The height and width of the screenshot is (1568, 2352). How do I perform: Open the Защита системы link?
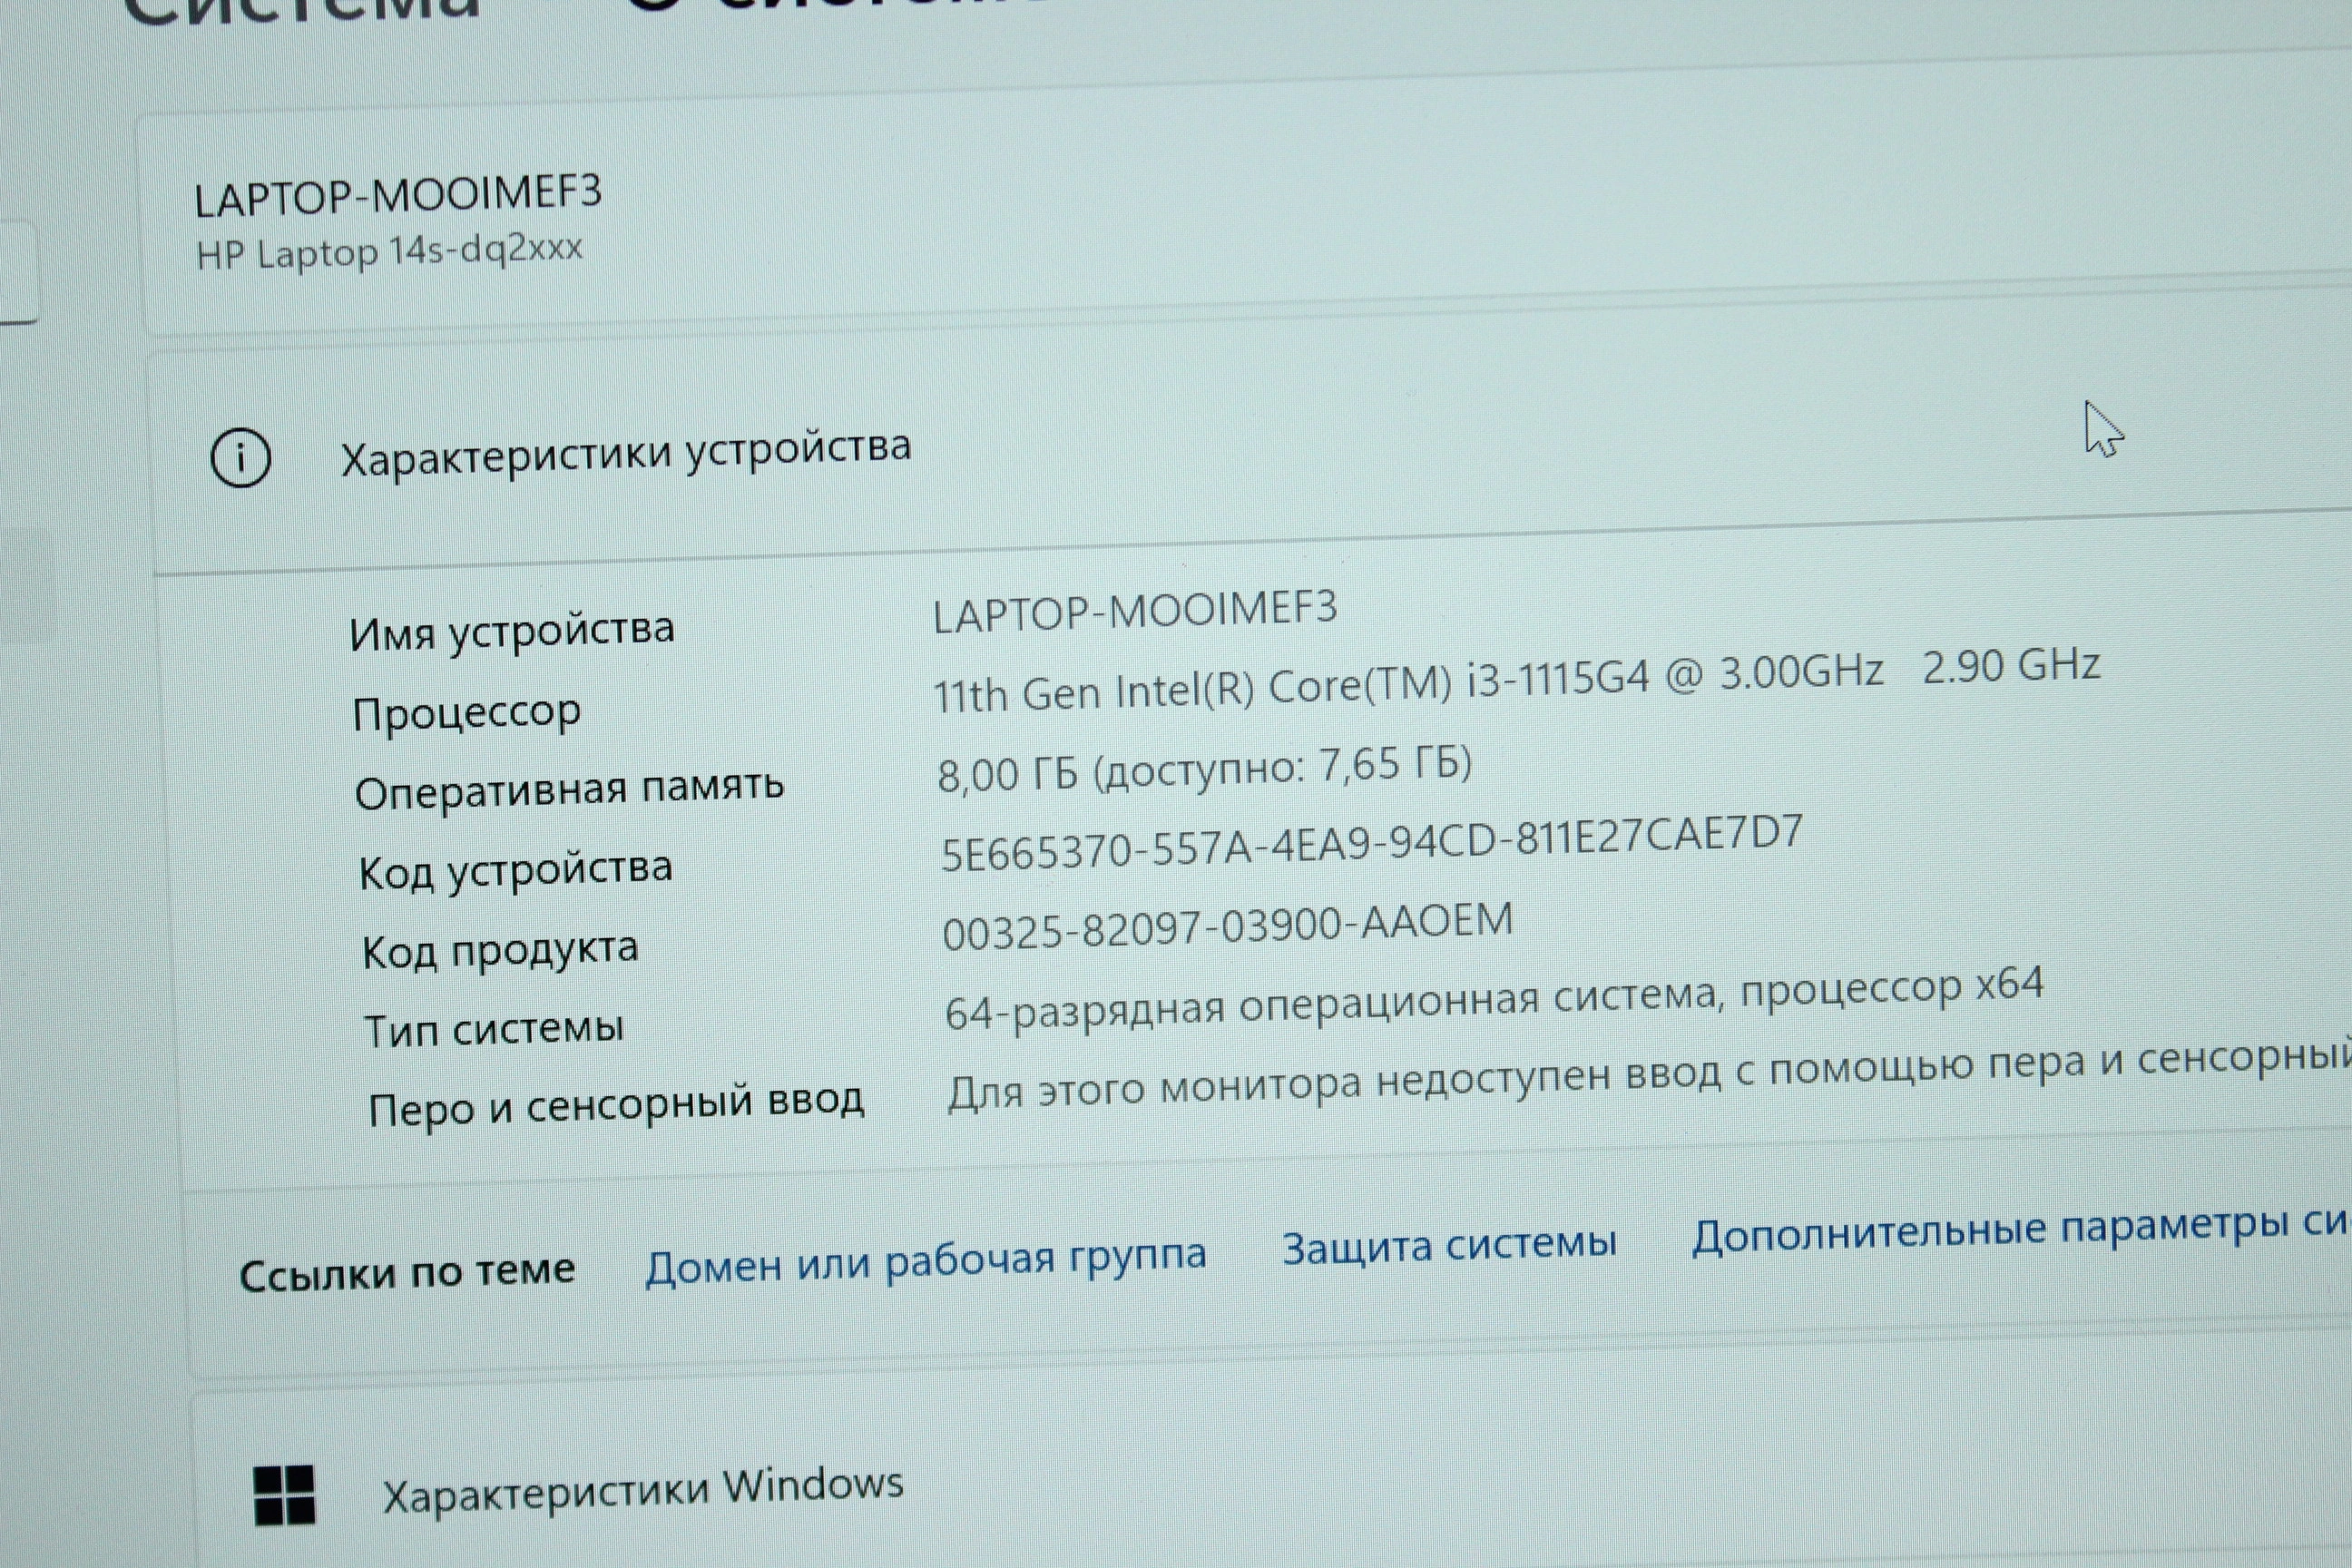tap(1449, 1245)
